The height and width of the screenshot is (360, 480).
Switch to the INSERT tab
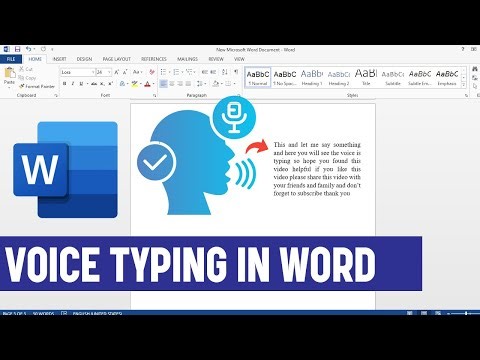pyautogui.click(x=60, y=59)
